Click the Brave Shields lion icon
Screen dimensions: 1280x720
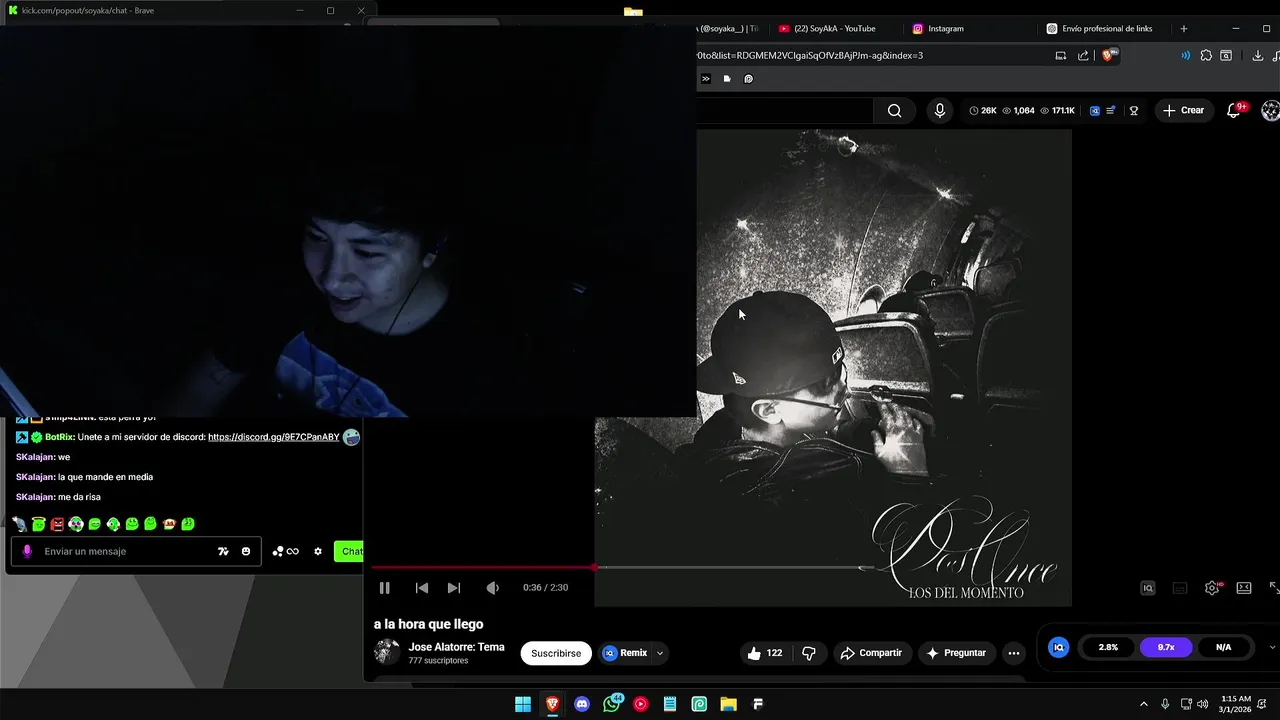click(1108, 56)
